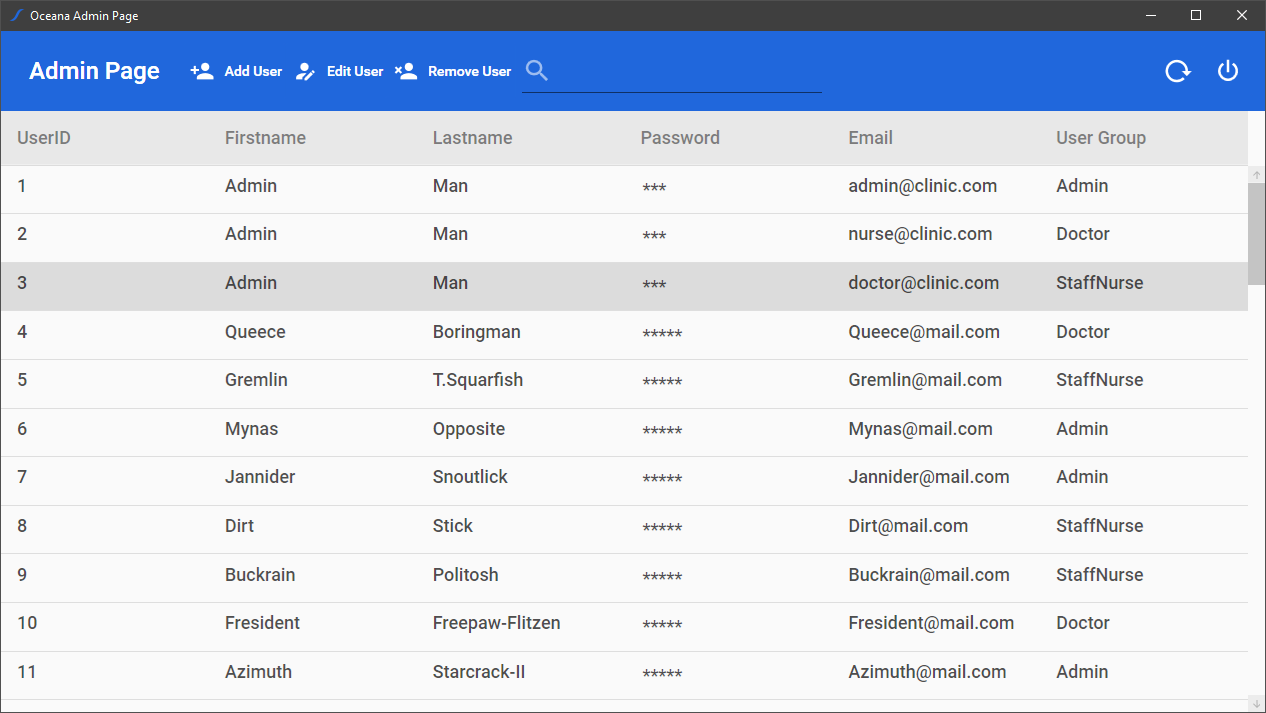Select the doctor@clinic.com email cell
Screen dimensions: 1266x713
tap(924, 283)
